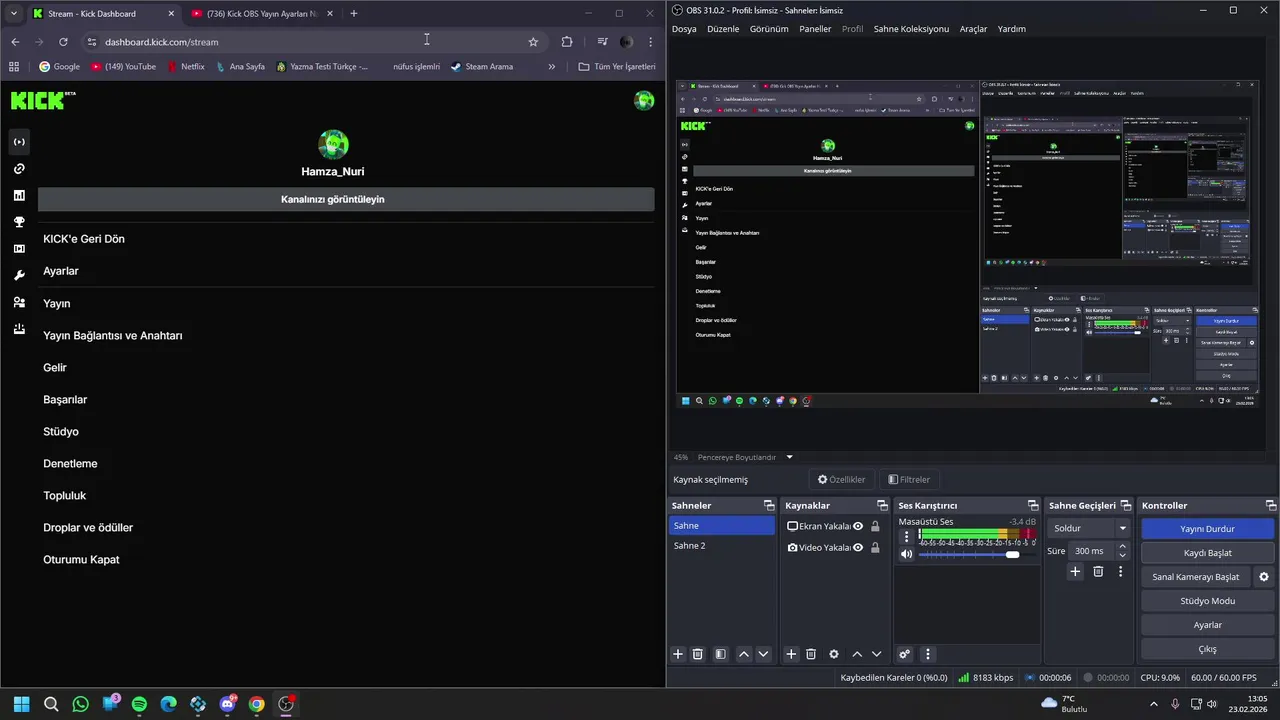Decrease transition duration with down arrow

[x=1122, y=555]
